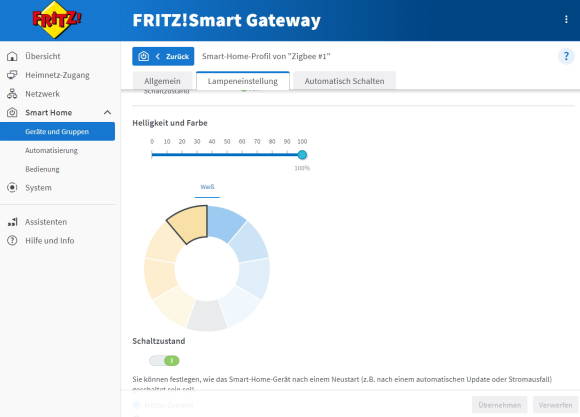The image size is (580, 417).
Task: Collapse the Smart Home menu chevron
Action: (x=107, y=112)
